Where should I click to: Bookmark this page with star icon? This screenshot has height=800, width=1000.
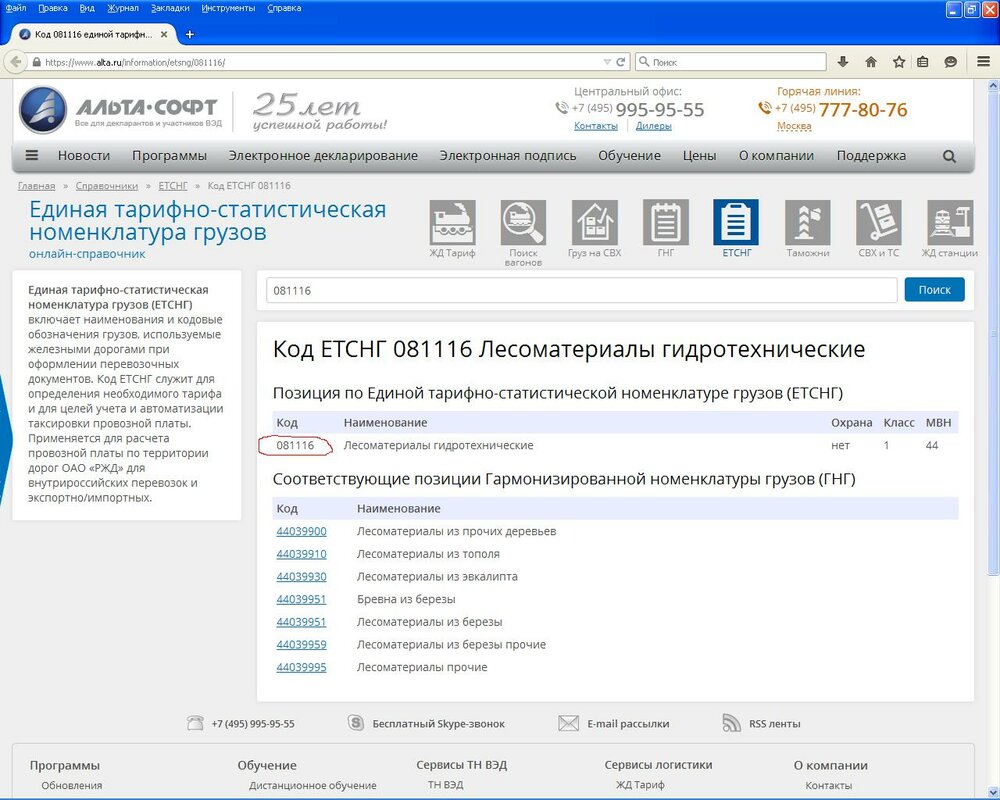click(899, 62)
